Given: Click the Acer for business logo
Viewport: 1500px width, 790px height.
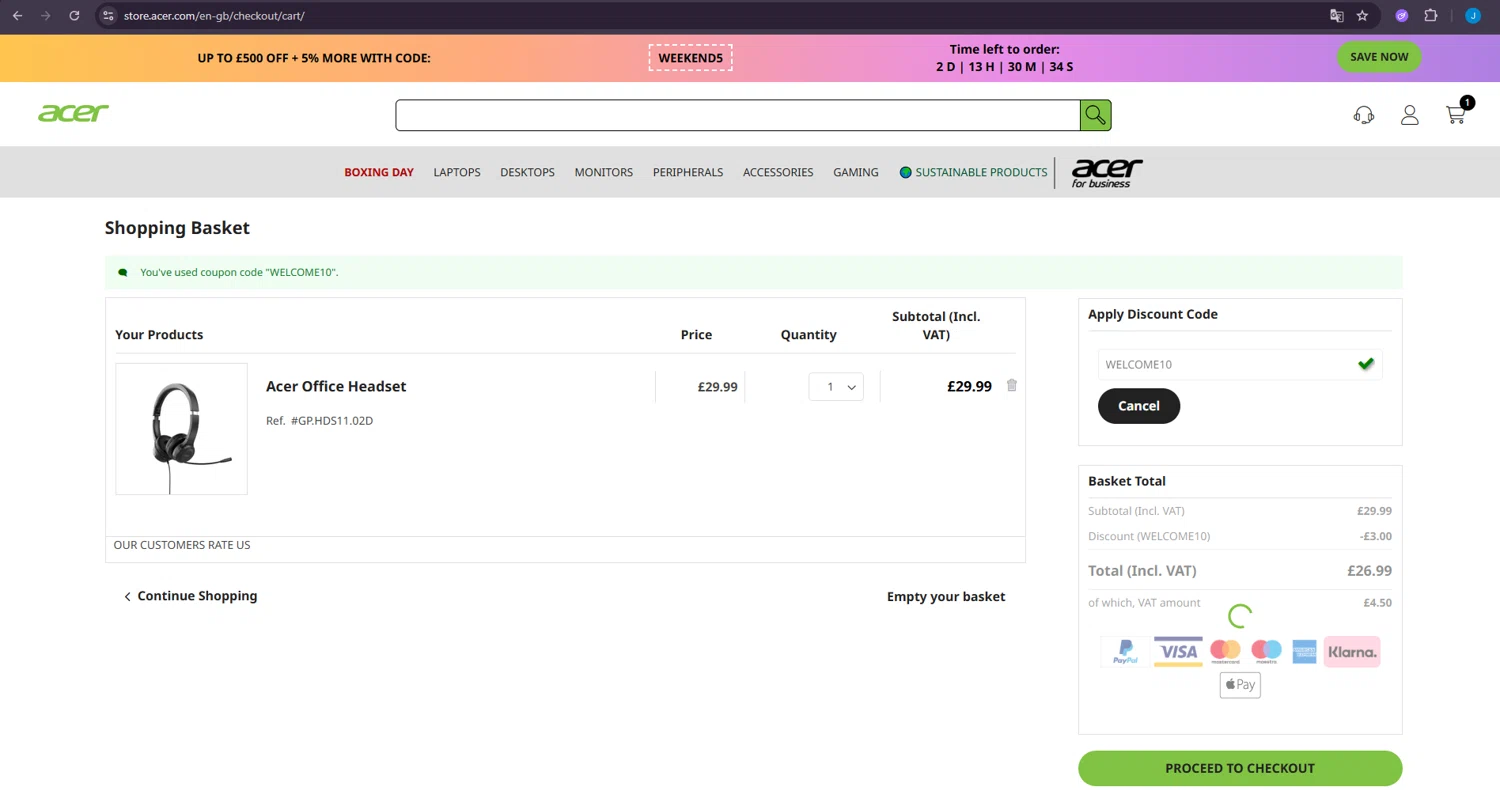Looking at the screenshot, I should click(1106, 172).
